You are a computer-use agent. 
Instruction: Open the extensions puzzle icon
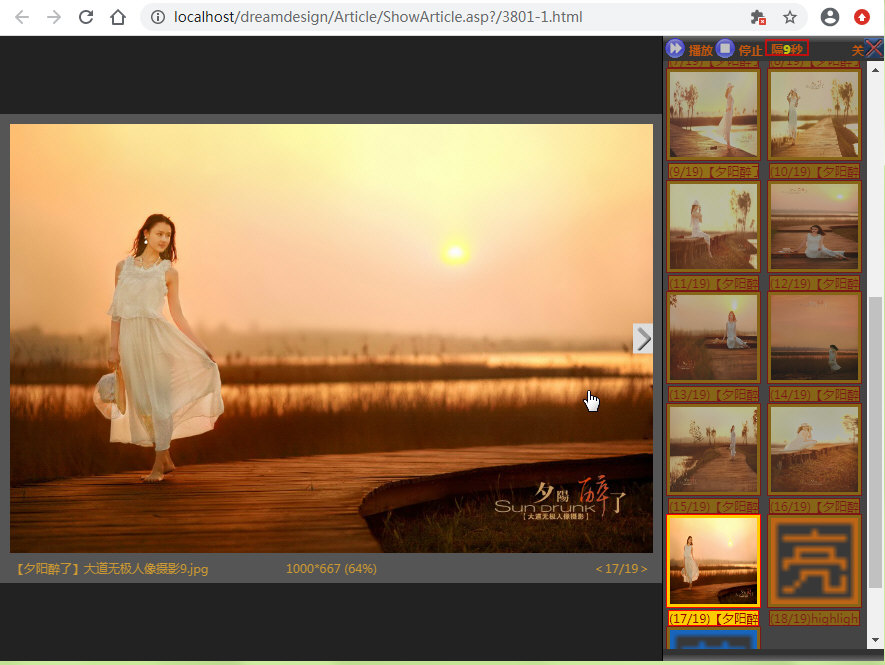pyautogui.click(x=758, y=18)
